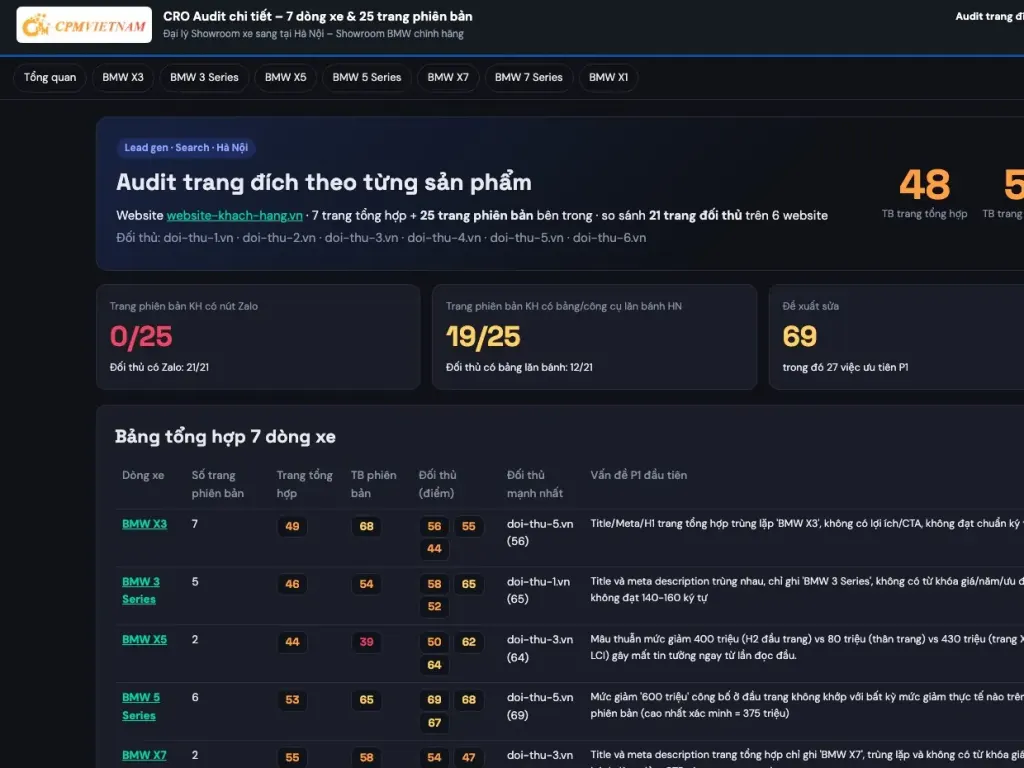Select the BMW 3 Series tab
The height and width of the screenshot is (768, 1024).
point(204,77)
